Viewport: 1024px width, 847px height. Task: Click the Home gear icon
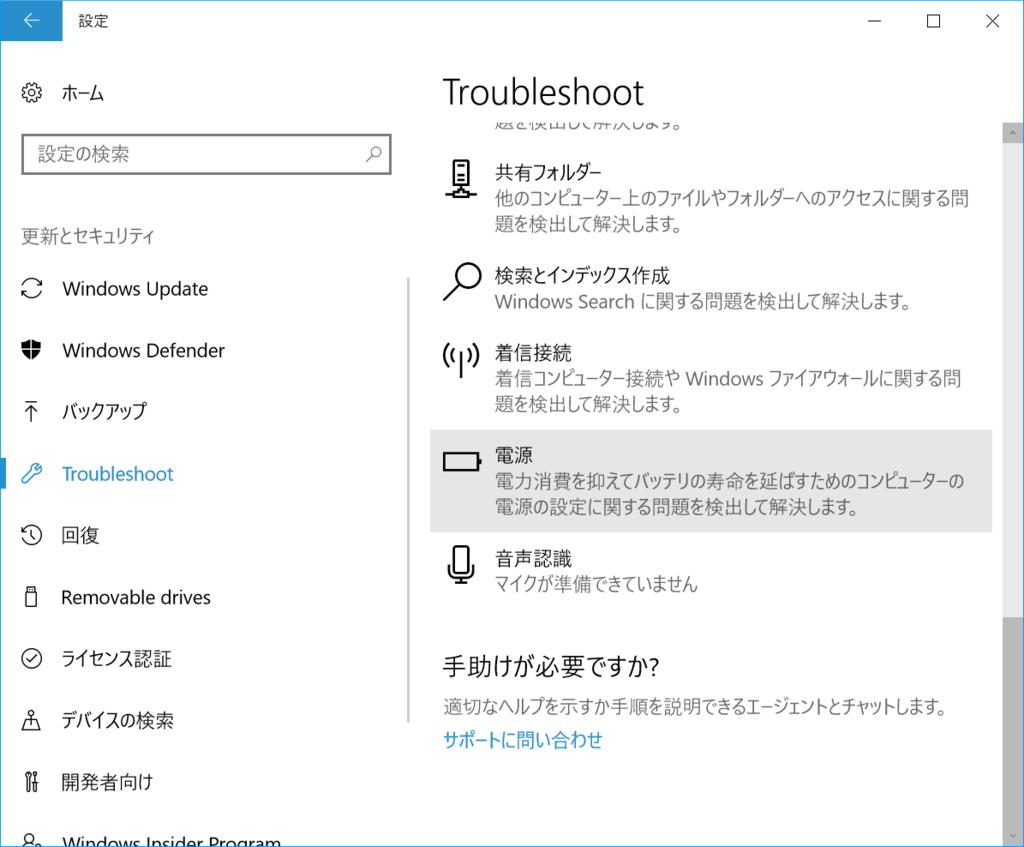(31, 93)
